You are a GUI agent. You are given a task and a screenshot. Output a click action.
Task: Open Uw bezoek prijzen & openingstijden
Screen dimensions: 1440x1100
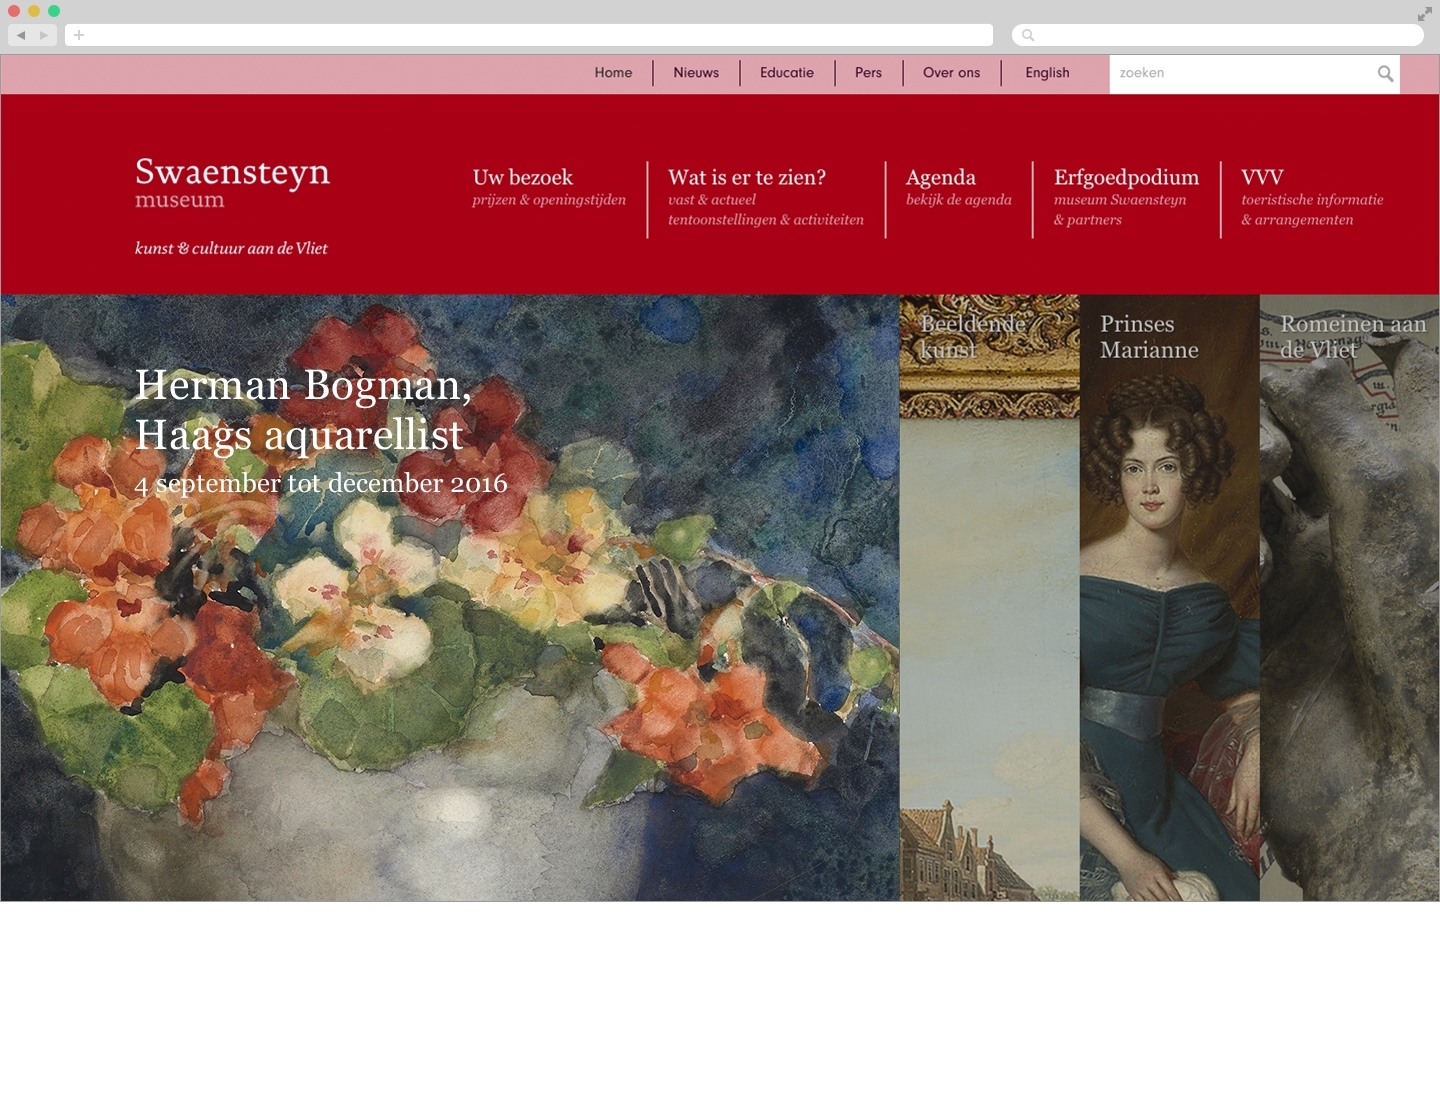549,187
